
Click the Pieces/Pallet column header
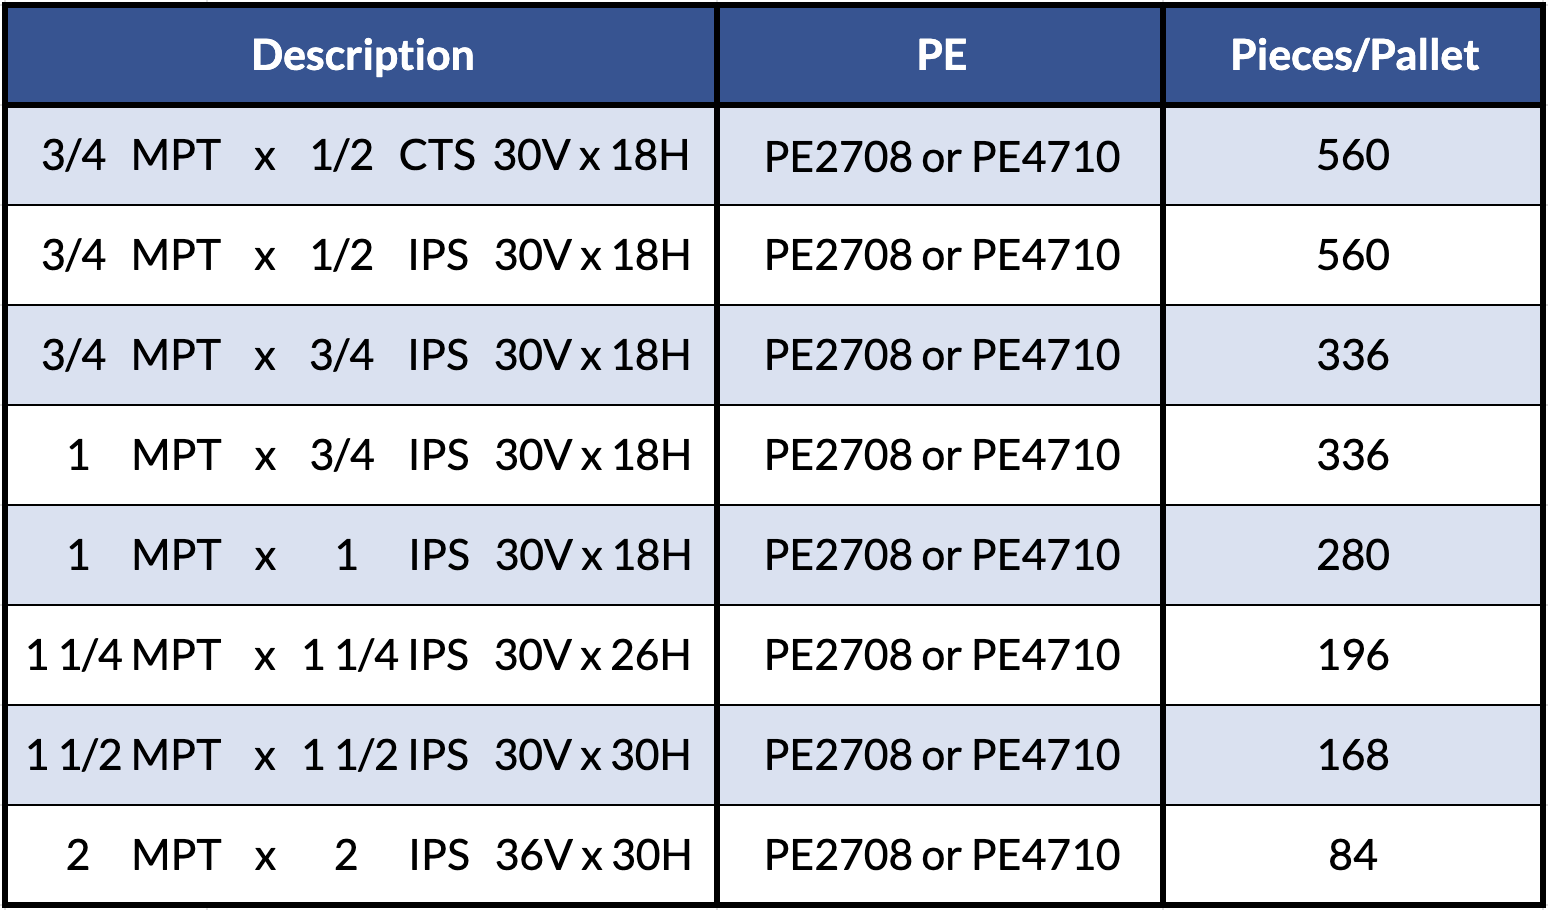tap(1353, 55)
